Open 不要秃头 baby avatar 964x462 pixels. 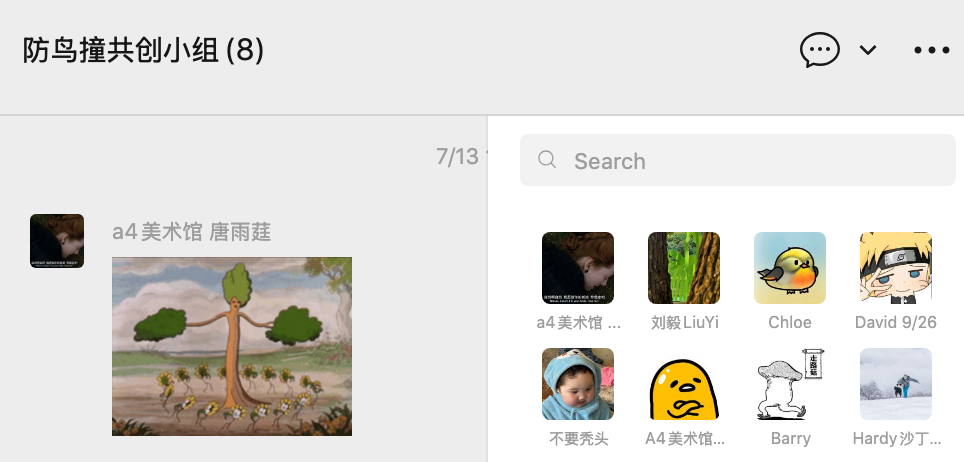pos(578,384)
